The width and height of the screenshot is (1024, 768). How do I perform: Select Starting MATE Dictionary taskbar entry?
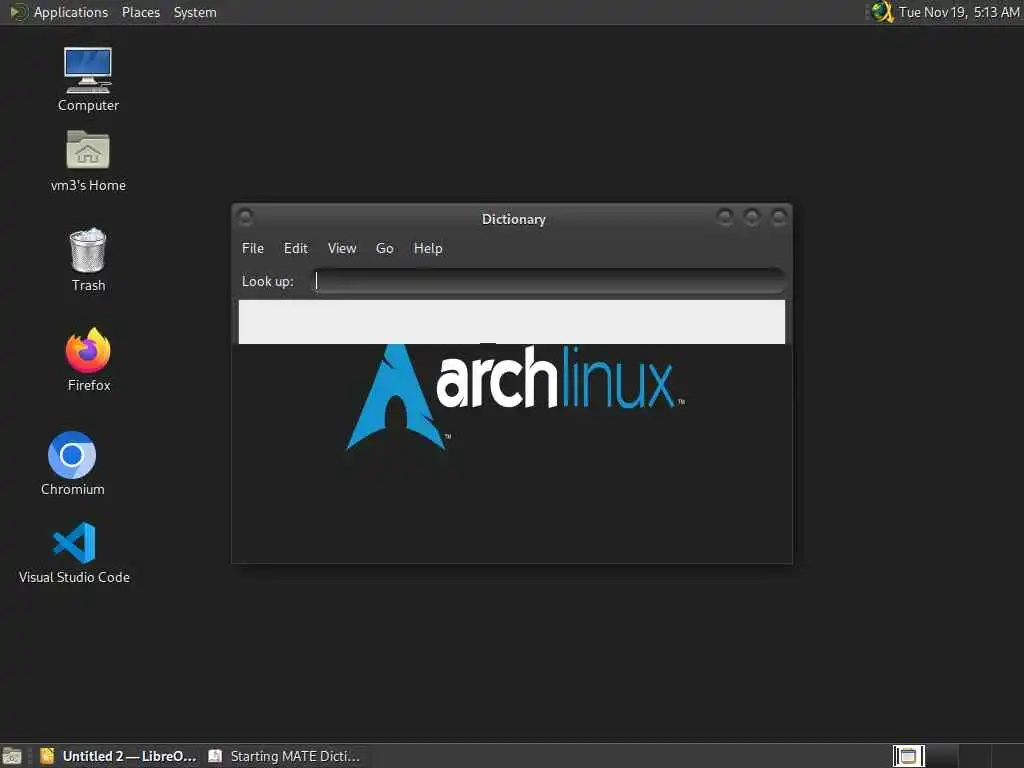(283, 756)
